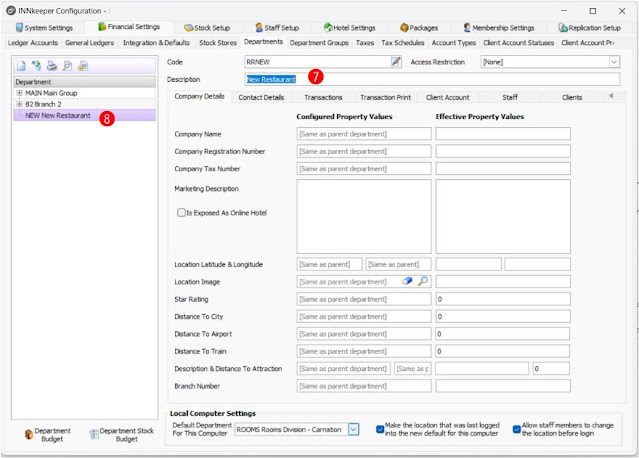
Task: Open the Transactions tab
Action: 323,97
